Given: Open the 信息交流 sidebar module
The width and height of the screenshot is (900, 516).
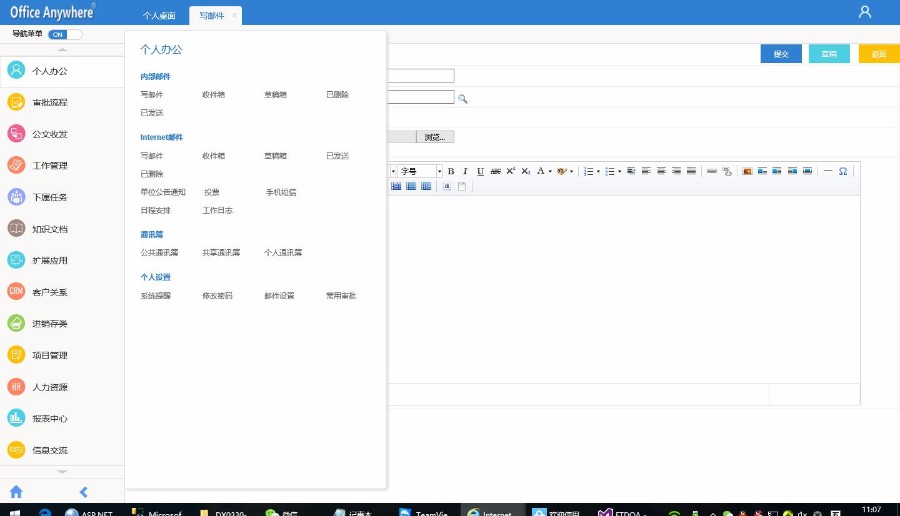Looking at the screenshot, I should tap(62, 450).
